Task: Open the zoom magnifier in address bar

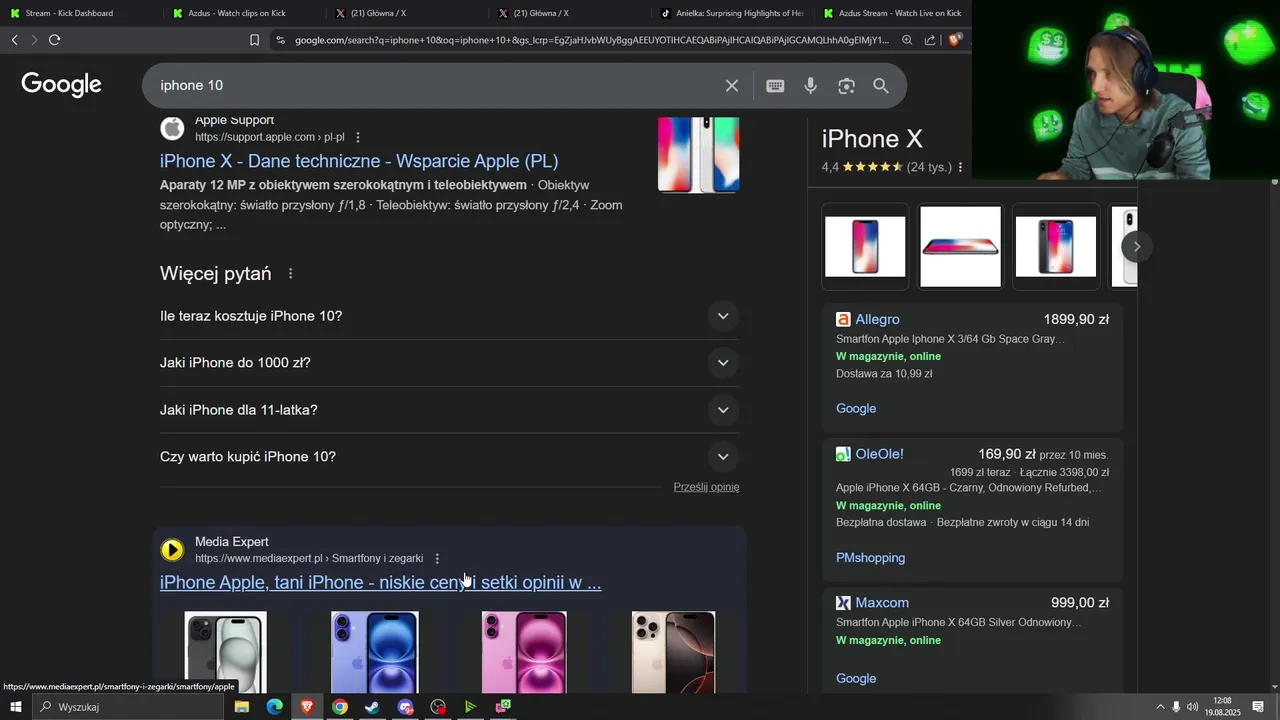Action: 907,40
